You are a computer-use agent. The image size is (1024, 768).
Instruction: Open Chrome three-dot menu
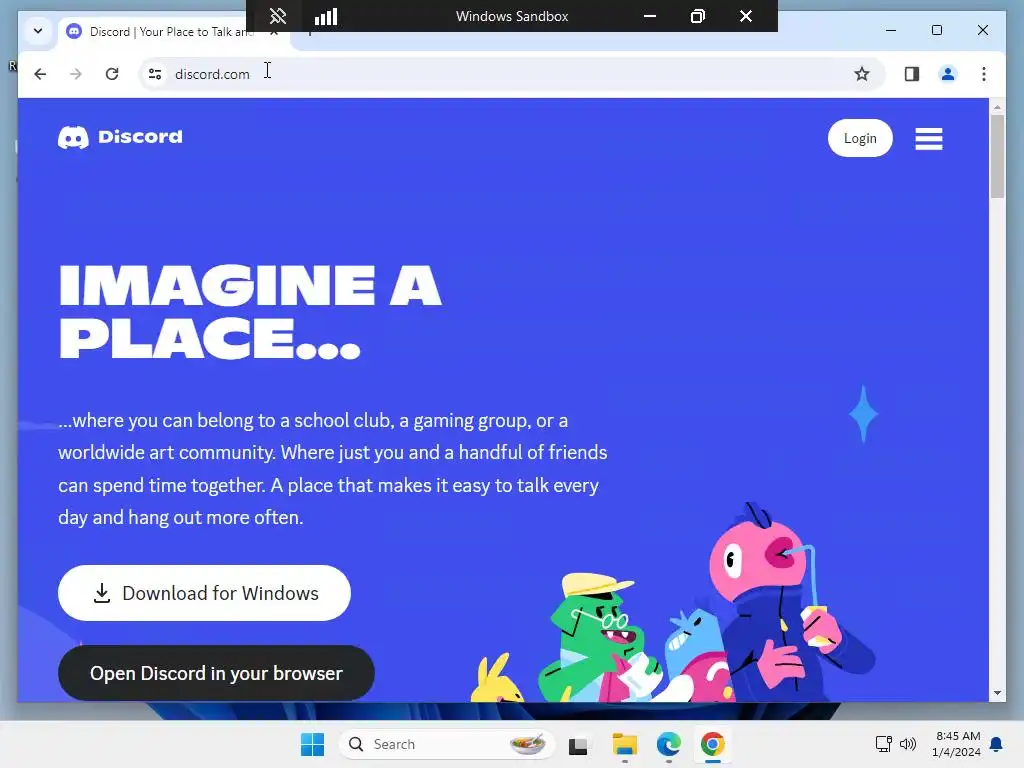tap(984, 74)
